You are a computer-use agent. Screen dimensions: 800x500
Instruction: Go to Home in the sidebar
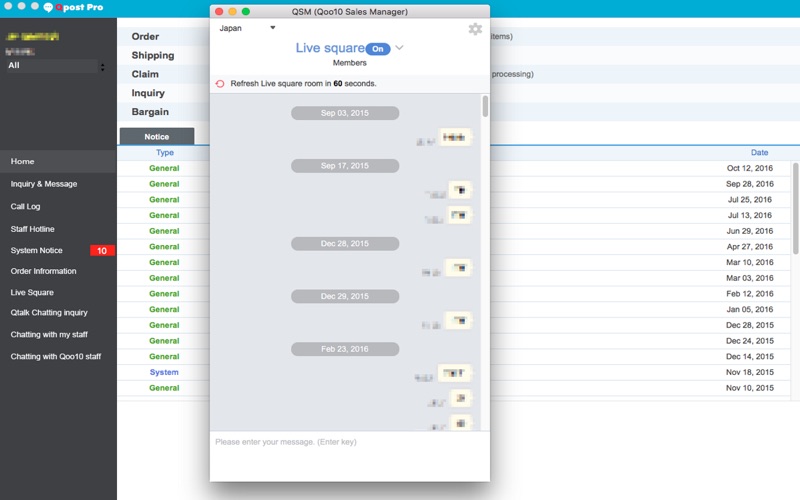(58, 161)
